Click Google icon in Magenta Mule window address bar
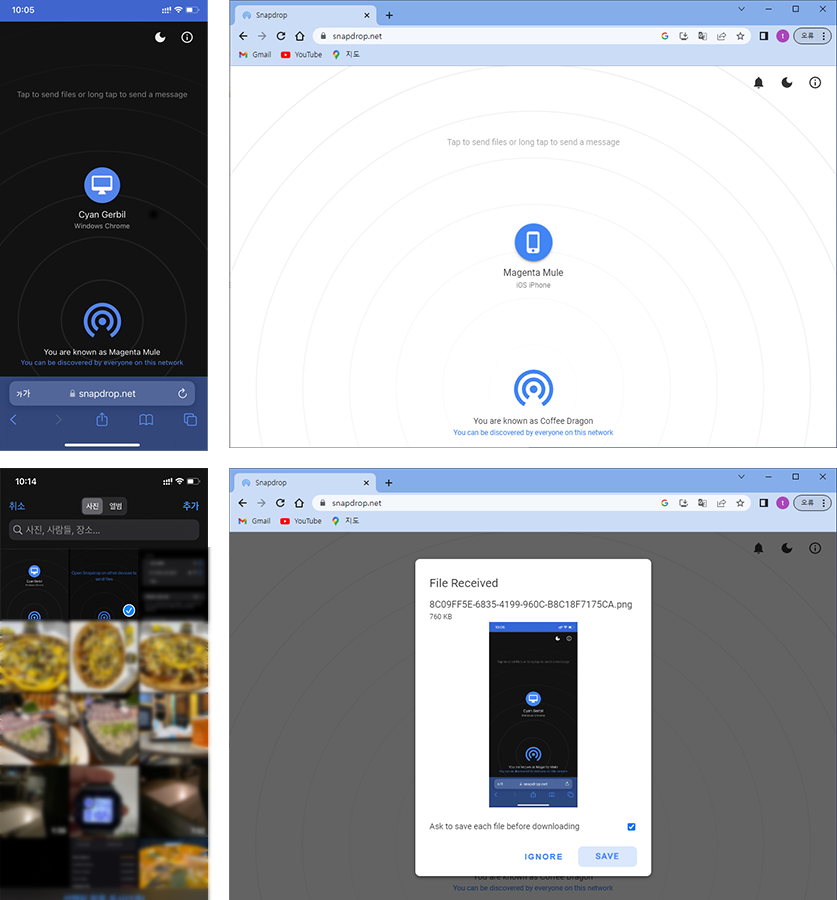Viewport: 837px width, 900px height. (665, 36)
